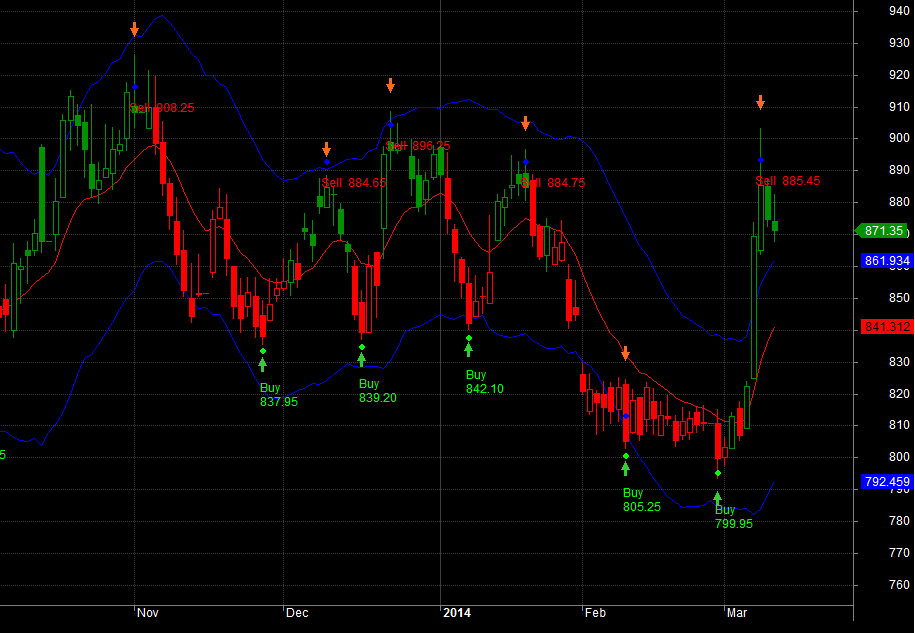Click the orange sell arrow above Sell 884.65
Viewport: 915px width, 633px height.
point(327,149)
